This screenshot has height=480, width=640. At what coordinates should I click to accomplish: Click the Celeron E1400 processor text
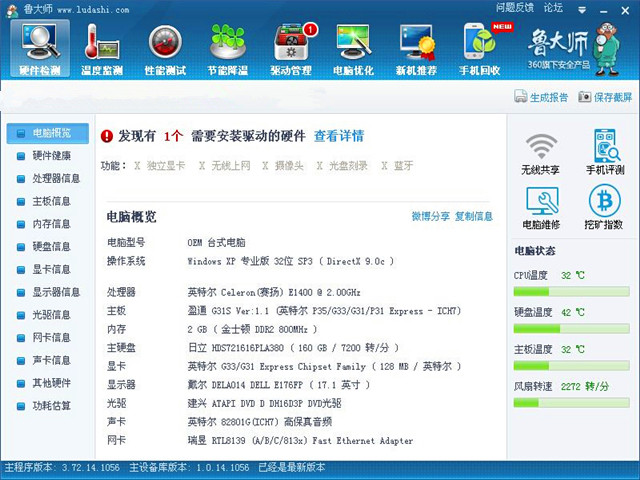coord(274,292)
